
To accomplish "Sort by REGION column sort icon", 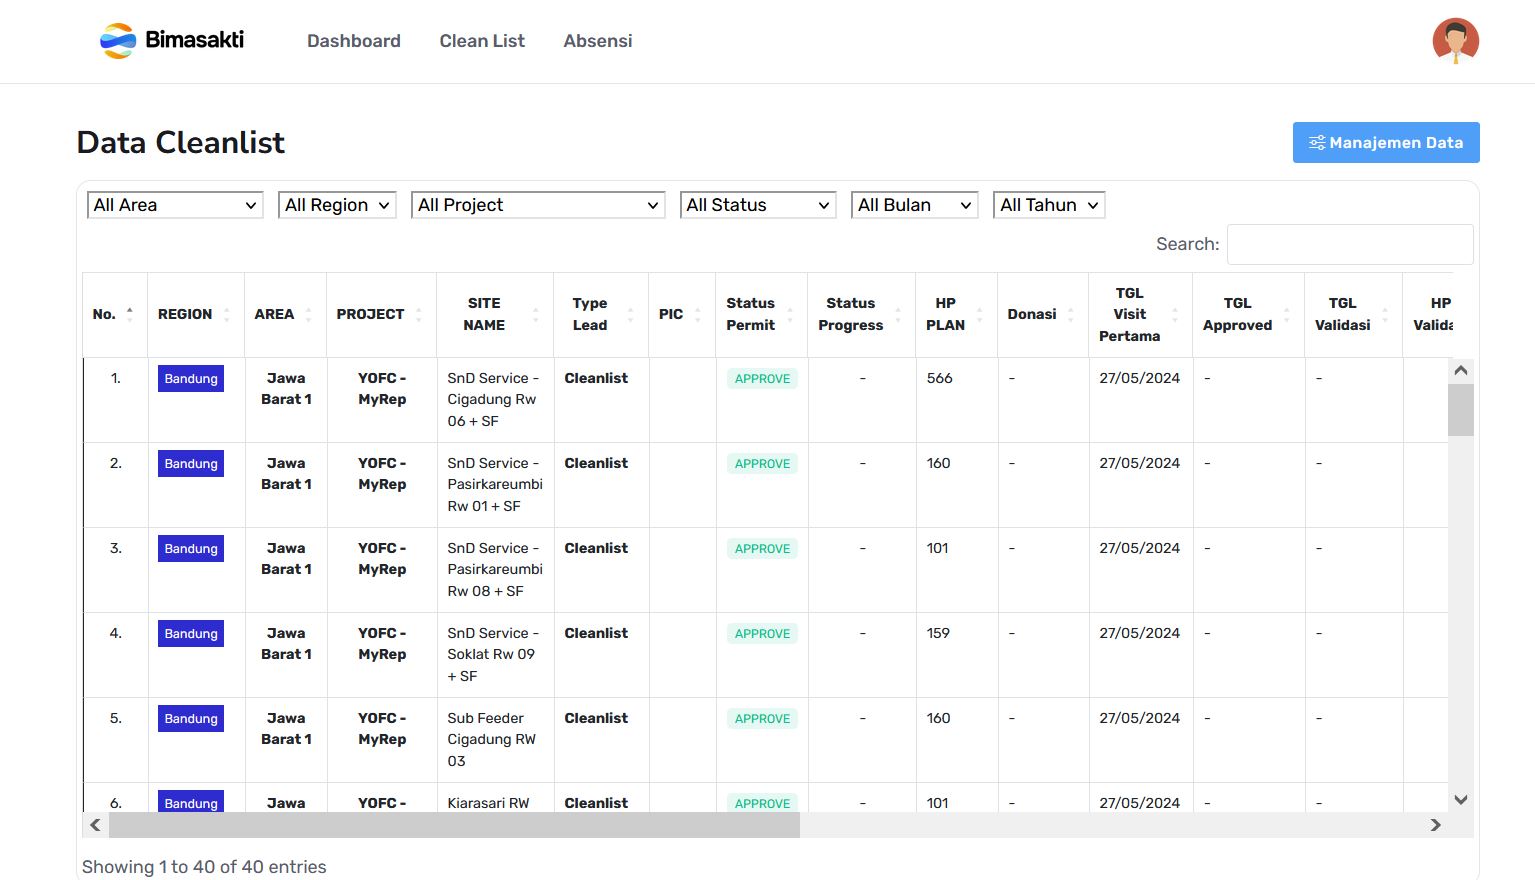I will 227,314.
